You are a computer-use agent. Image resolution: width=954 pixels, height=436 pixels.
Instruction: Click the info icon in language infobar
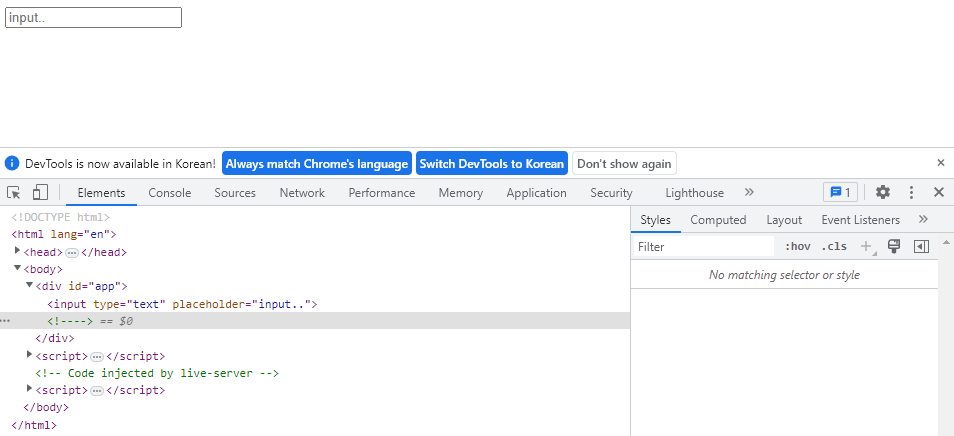click(x=12, y=164)
